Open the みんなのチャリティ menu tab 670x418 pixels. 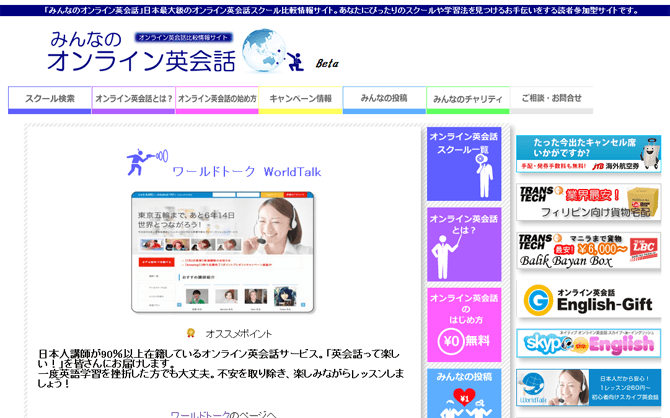pyautogui.click(x=468, y=100)
